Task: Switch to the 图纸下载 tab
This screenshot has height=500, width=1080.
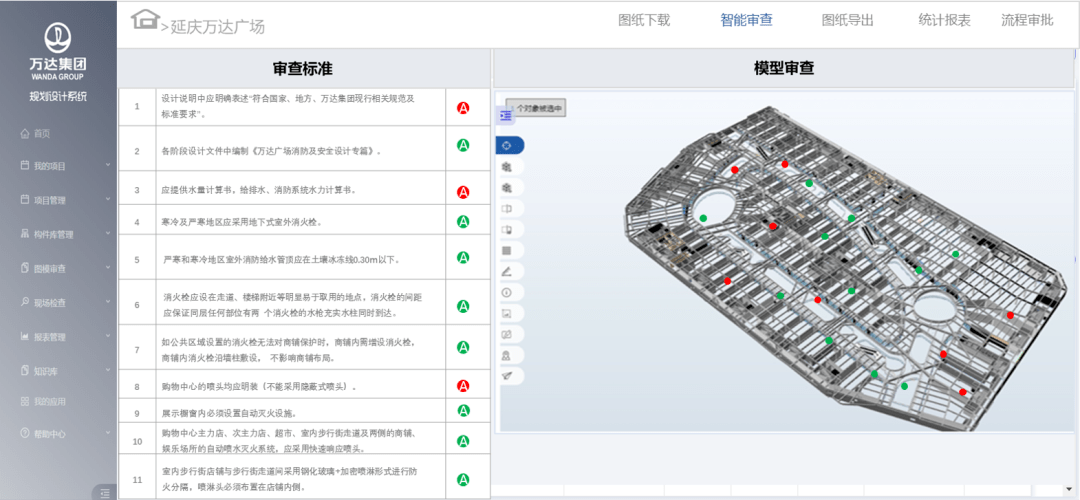Action: pyautogui.click(x=644, y=20)
